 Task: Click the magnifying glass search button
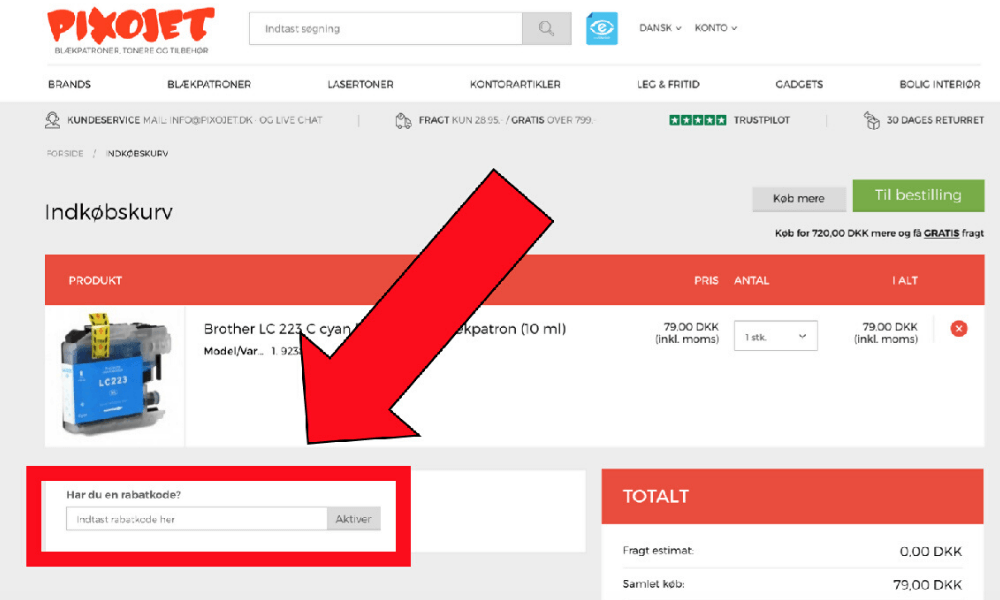tap(546, 29)
